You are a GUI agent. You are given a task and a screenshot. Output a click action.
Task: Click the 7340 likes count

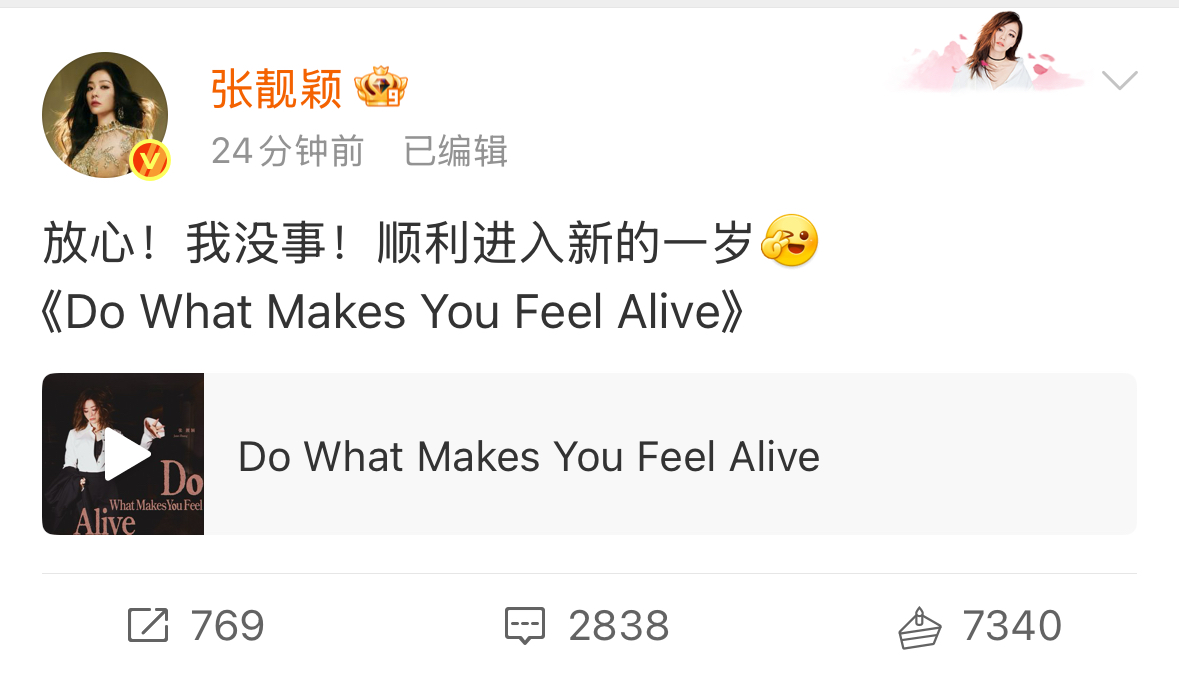point(1012,626)
